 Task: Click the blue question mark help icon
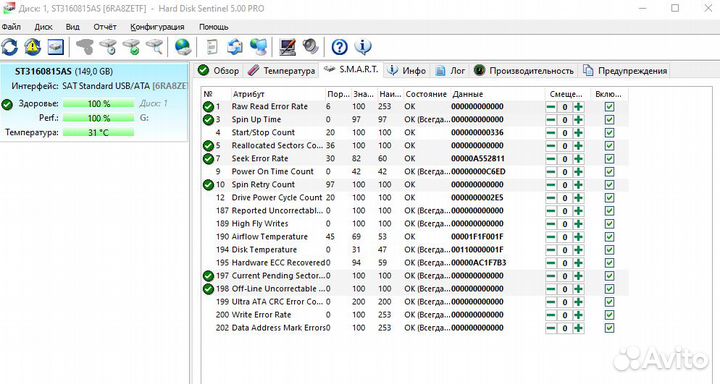339,47
